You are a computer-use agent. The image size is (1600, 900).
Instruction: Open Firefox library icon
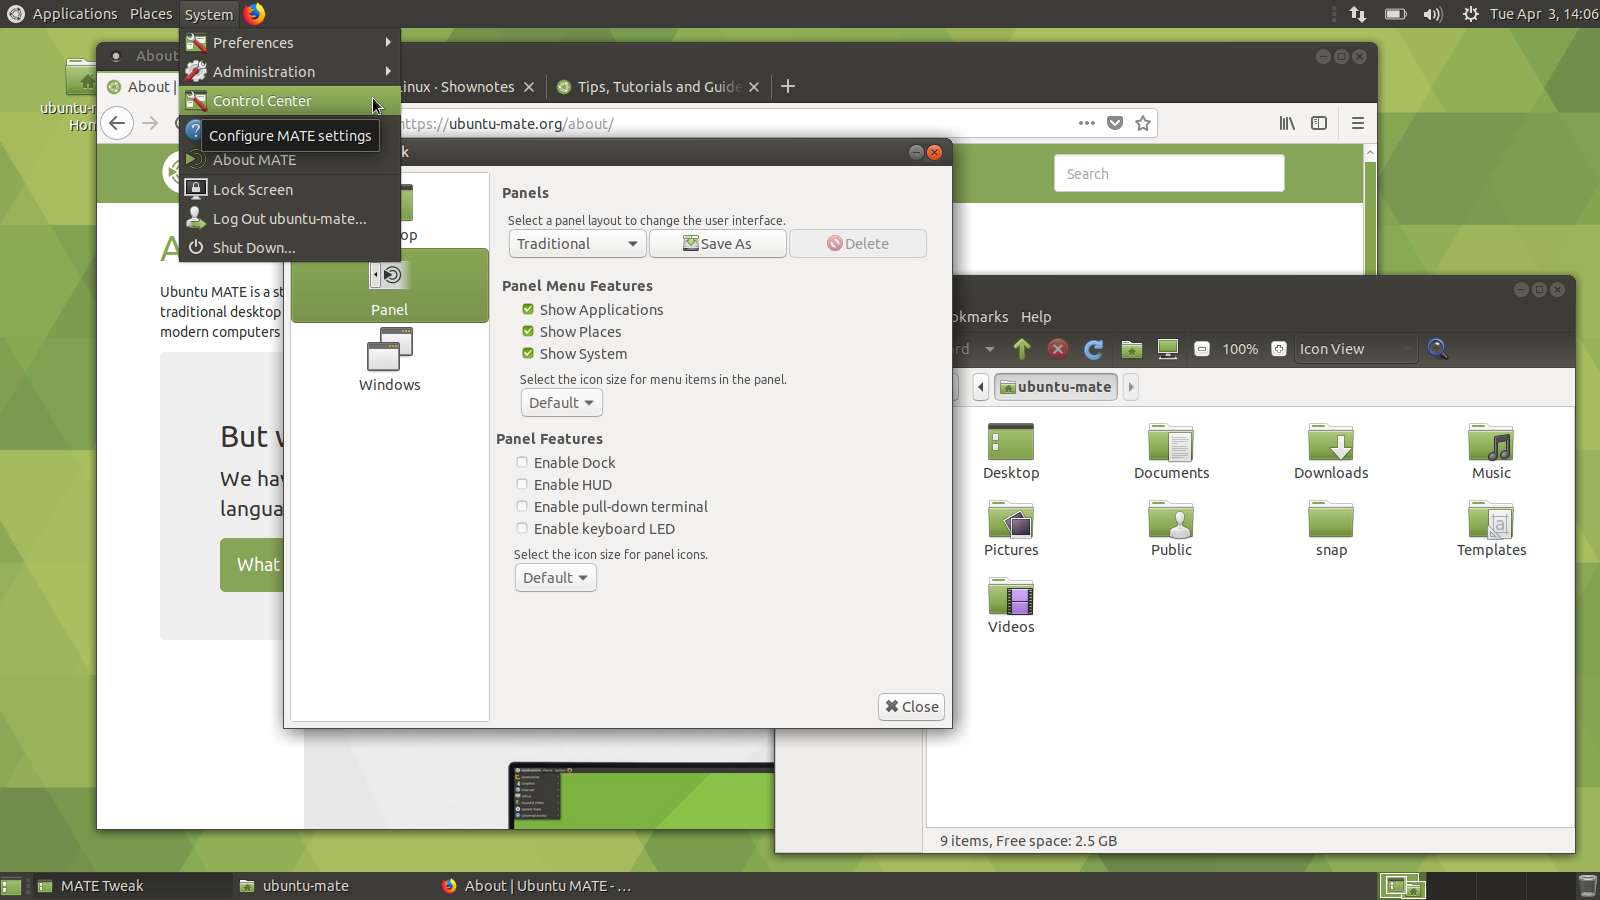(x=1287, y=123)
